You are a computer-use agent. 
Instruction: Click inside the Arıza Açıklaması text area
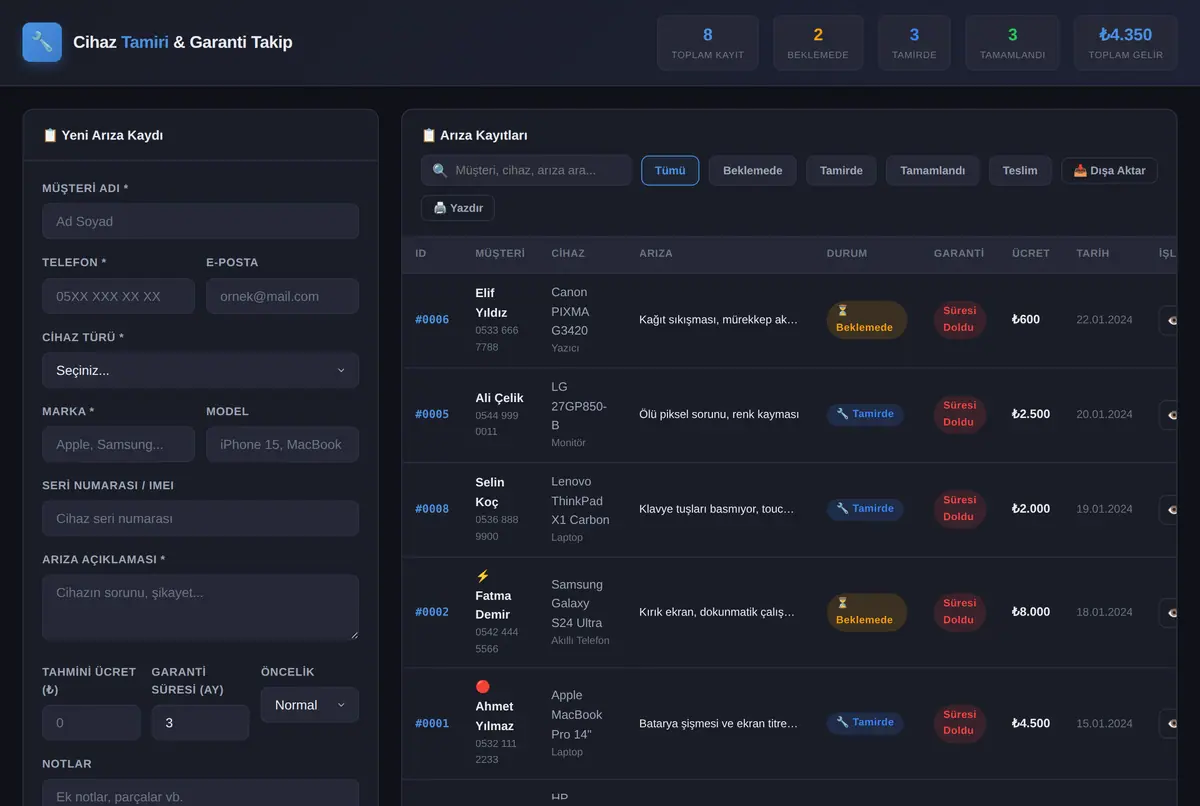(x=200, y=607)
